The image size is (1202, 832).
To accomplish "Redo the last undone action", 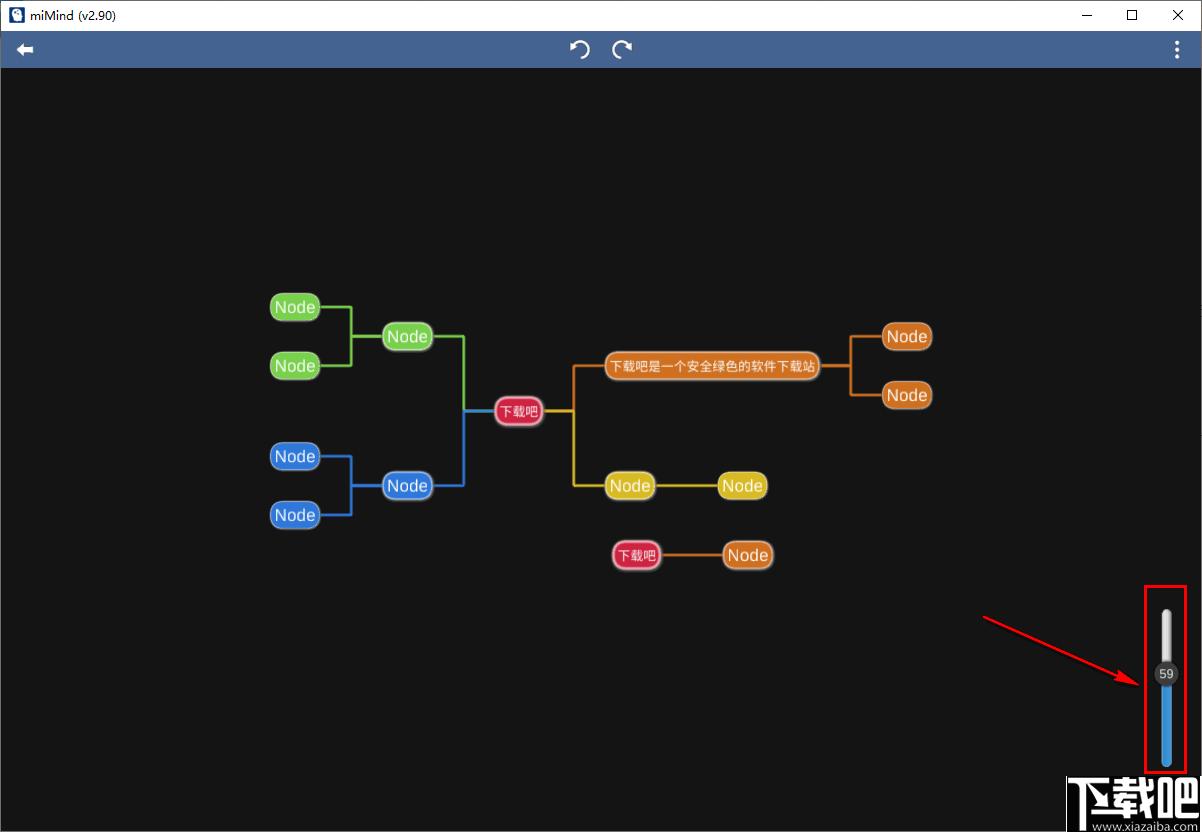I will pyautogui.click(x=622, y=49).
